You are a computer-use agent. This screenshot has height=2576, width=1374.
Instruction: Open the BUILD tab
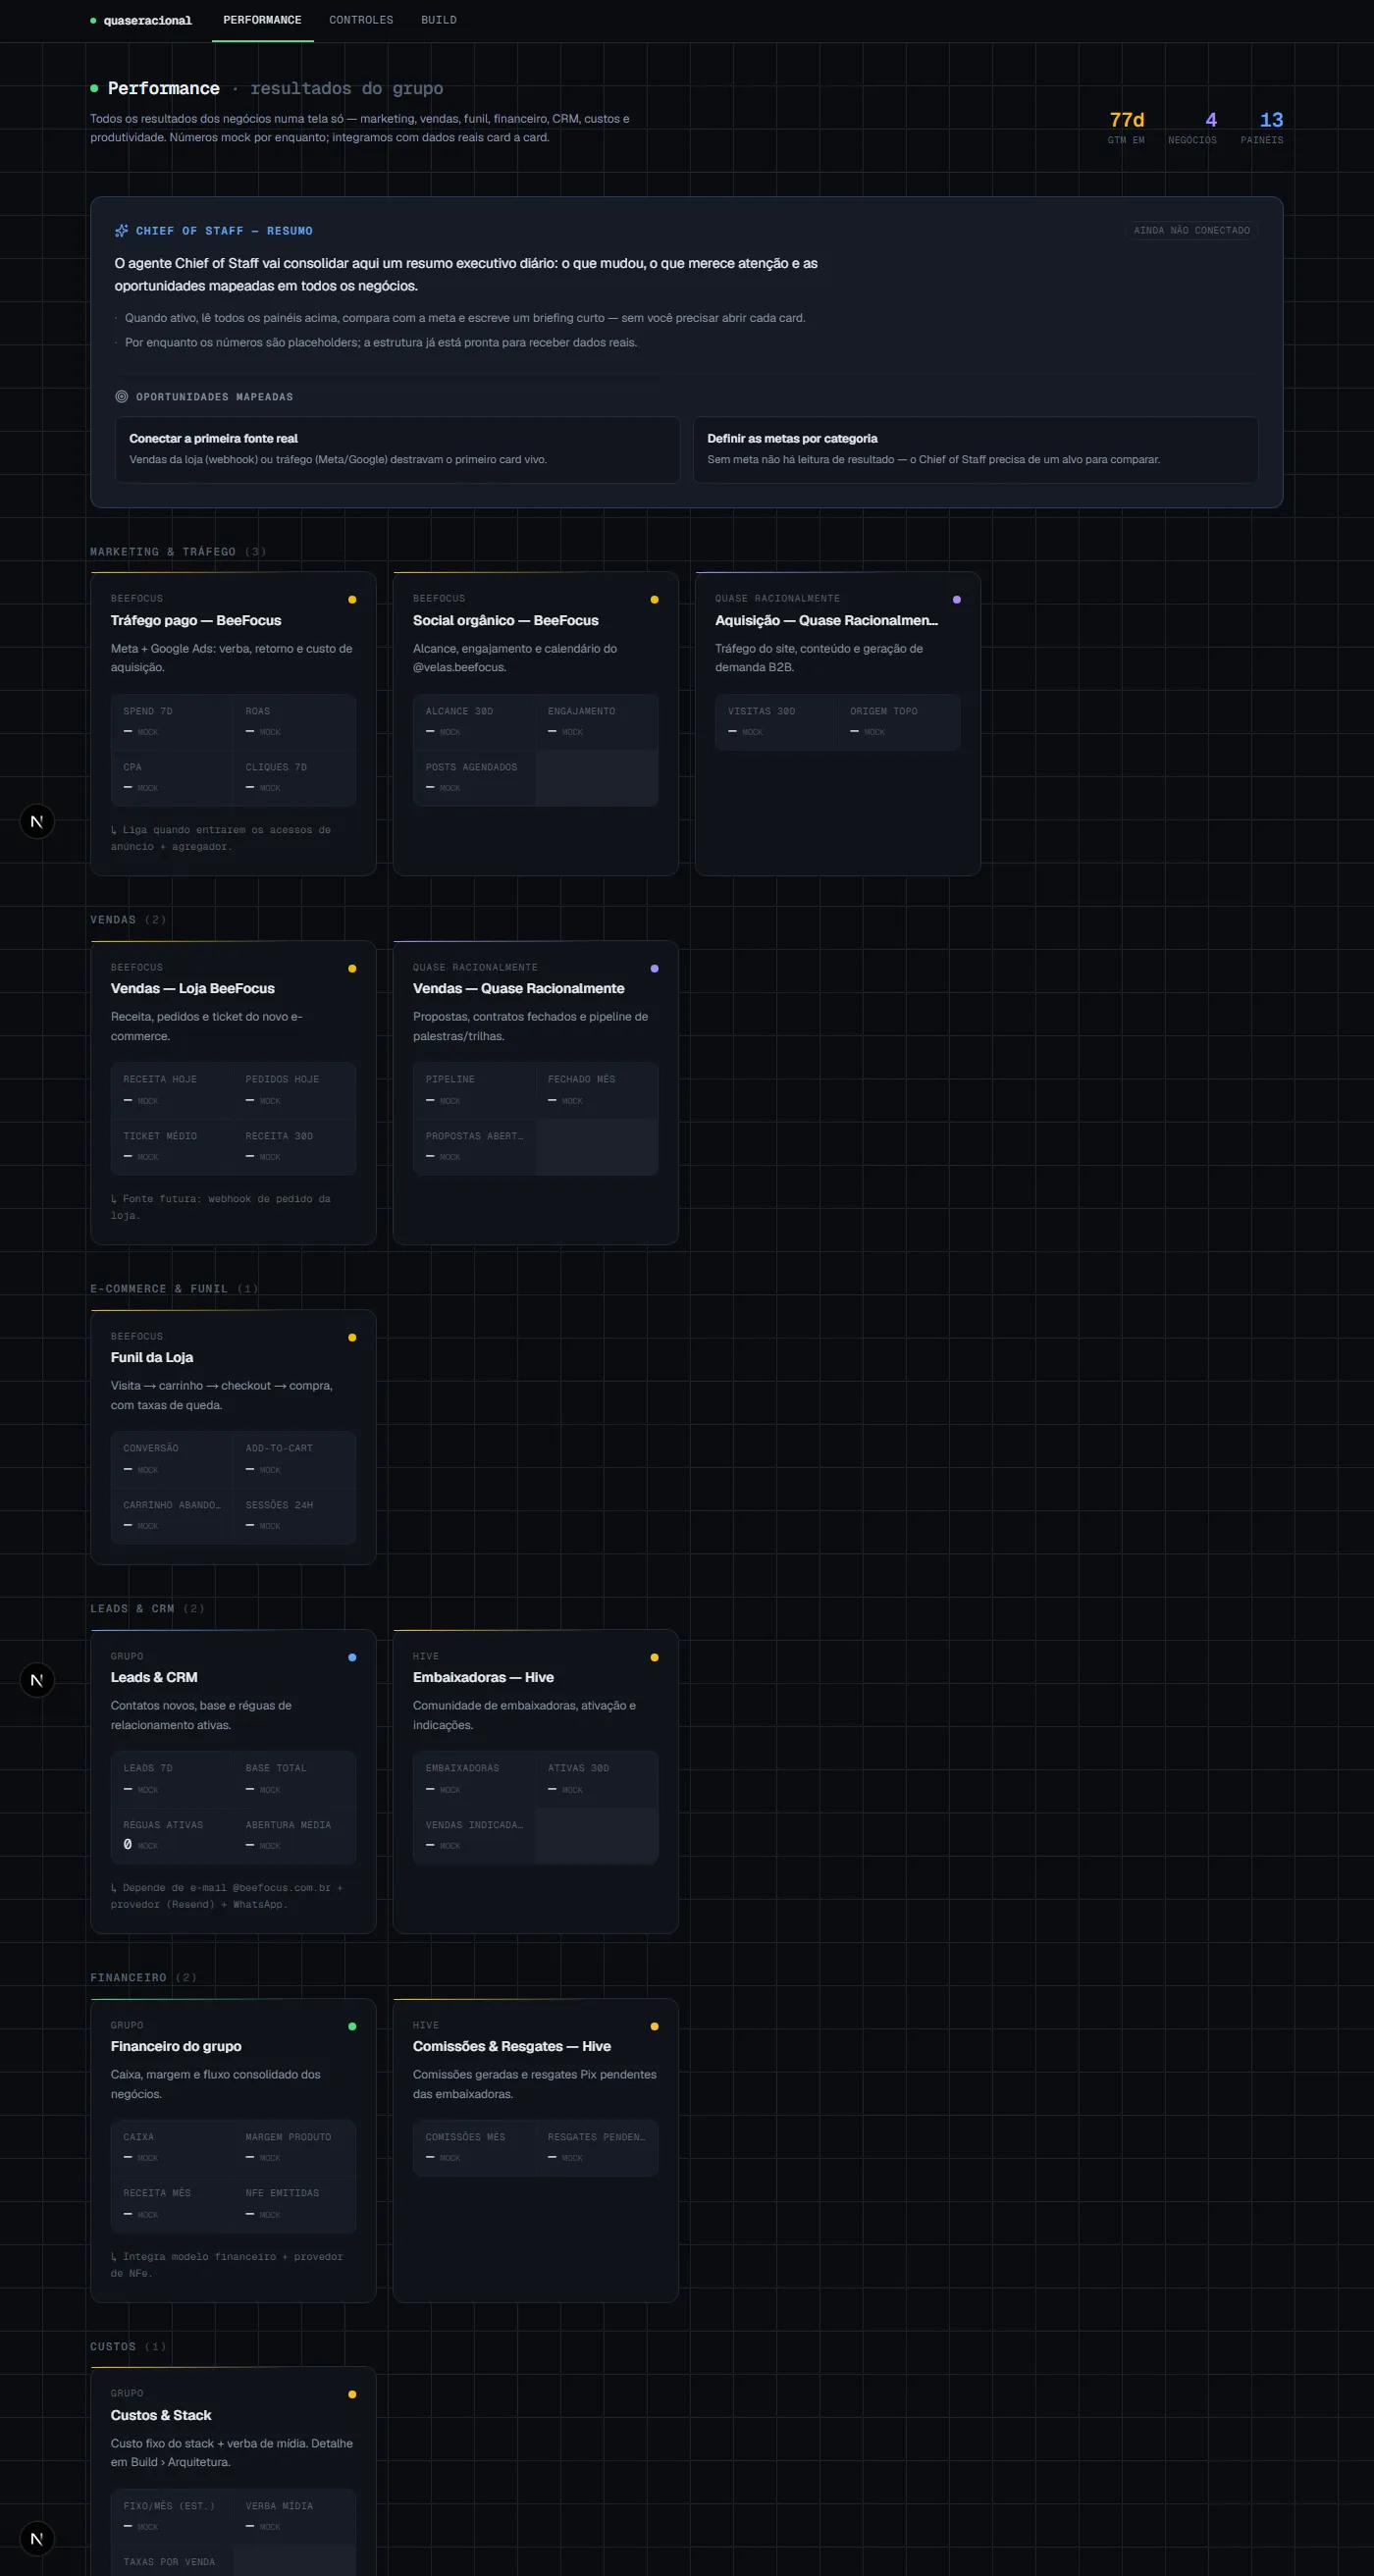coord(439,20)
